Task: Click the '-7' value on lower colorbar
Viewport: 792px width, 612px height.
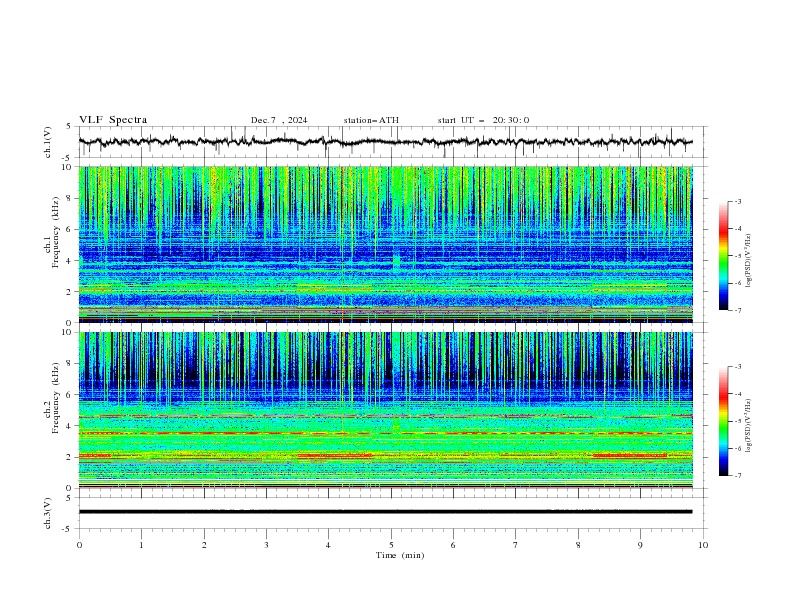Action: [737, 475]
